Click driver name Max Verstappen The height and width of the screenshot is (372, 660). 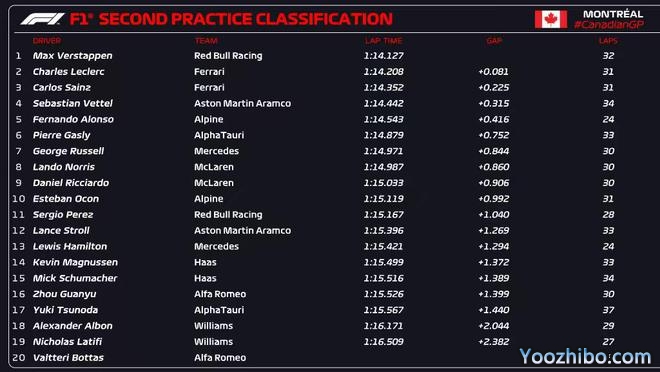pos(72,56)
